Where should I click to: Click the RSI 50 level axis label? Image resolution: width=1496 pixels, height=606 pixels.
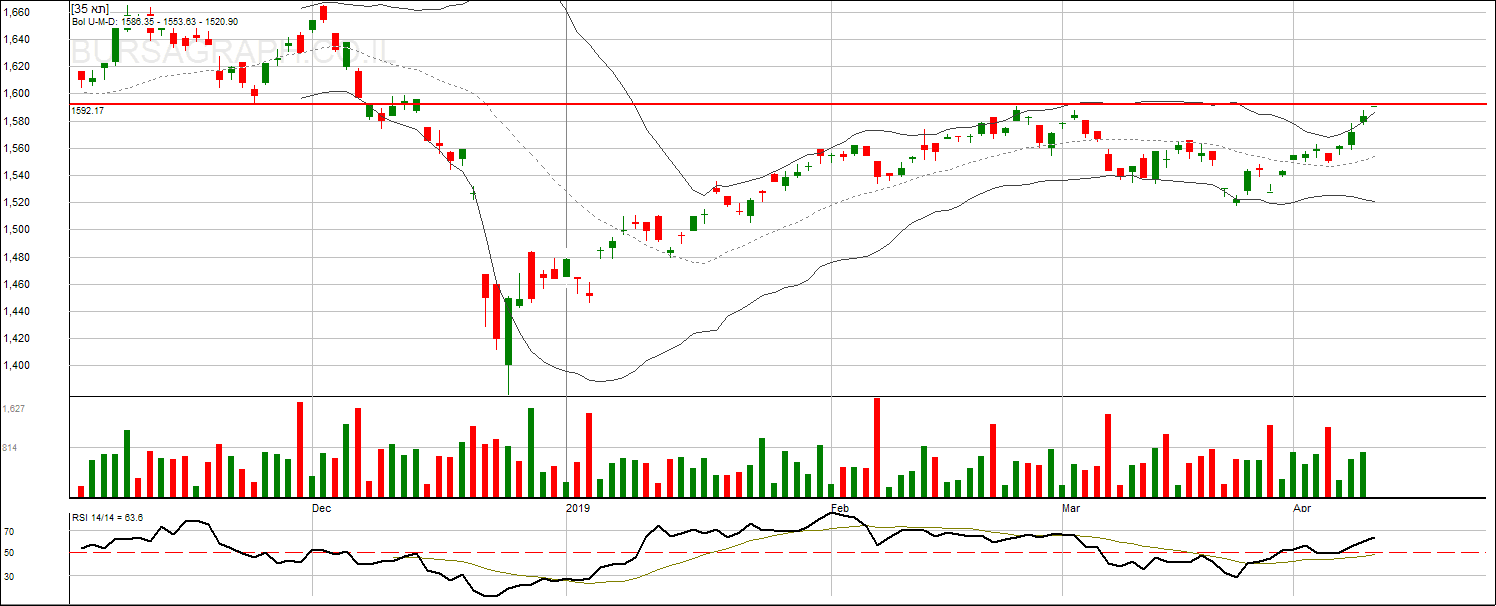point(8,552)
